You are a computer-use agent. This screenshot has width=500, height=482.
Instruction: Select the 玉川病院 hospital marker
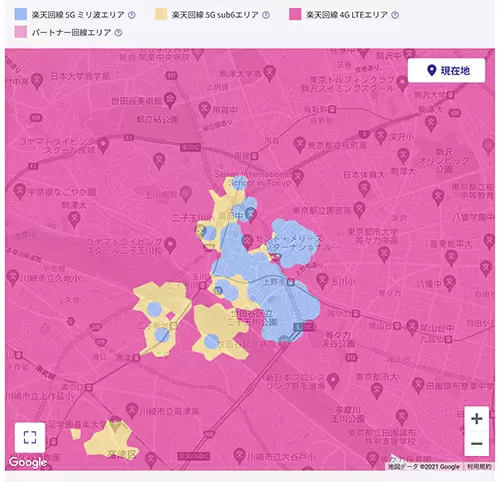pyautogui.click(x=186, y=194)
